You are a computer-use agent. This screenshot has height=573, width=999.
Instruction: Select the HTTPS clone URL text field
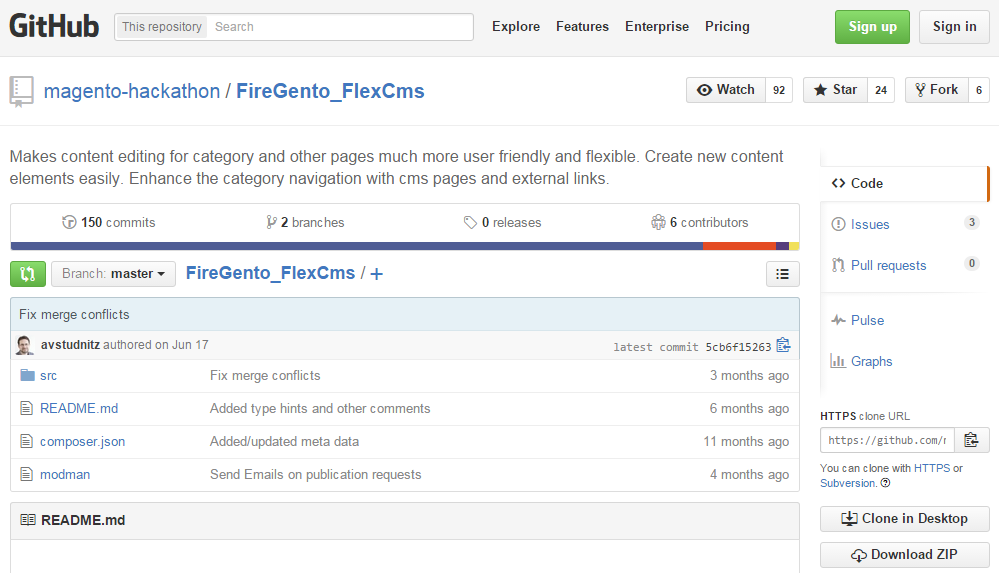887,440
